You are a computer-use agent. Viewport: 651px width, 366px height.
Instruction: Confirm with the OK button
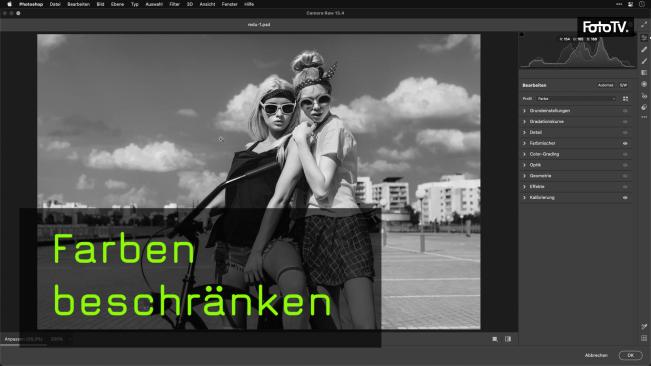630,355
